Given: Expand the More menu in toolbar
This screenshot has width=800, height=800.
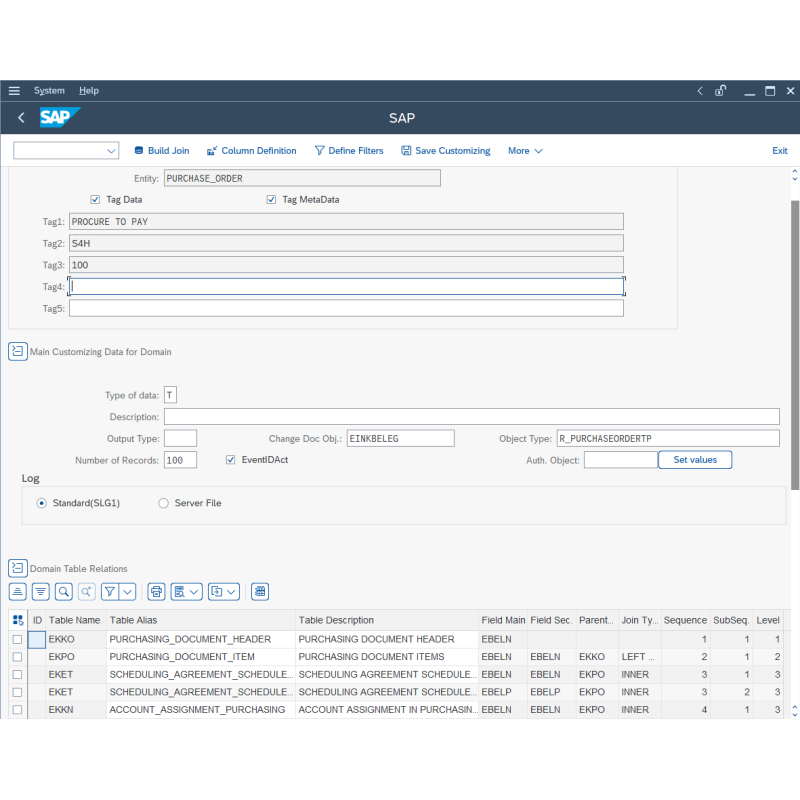Looking at the screenshot, I should [x=525, y=151].
